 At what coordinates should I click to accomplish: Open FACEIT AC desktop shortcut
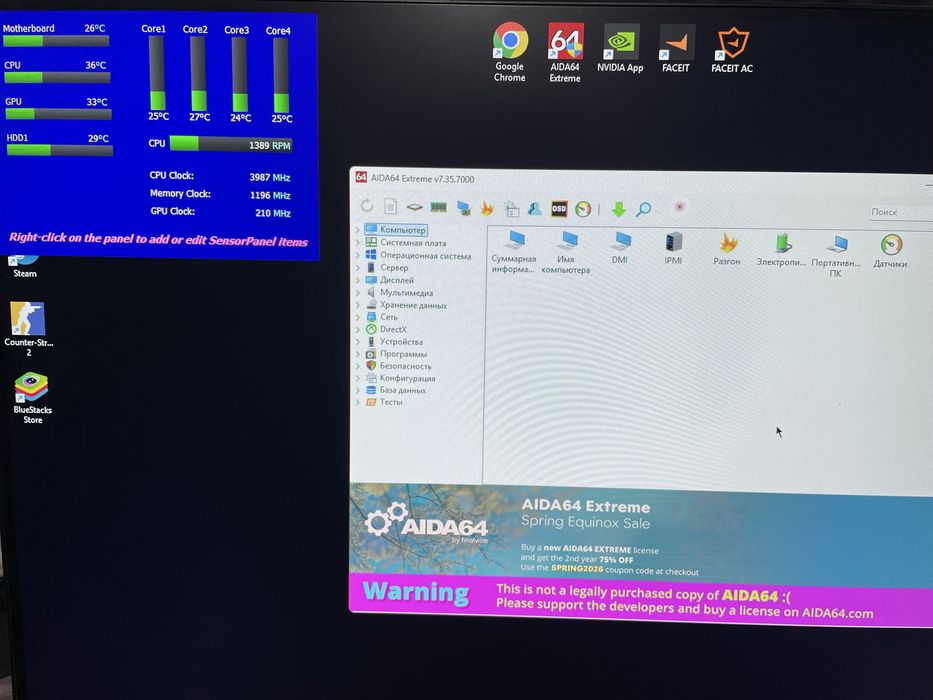[x=732, y=51]
